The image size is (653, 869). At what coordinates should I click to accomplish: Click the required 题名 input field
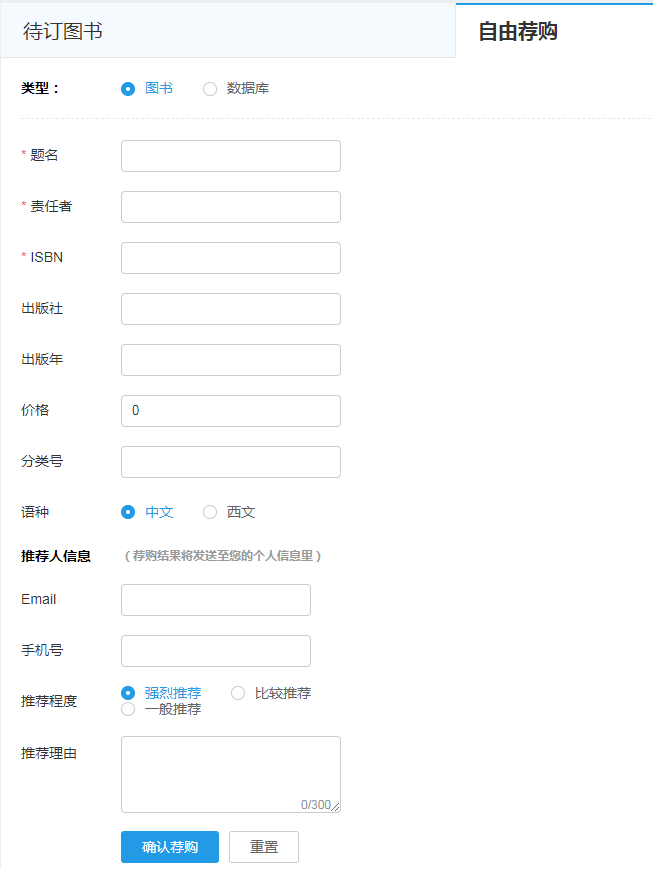point(230,155)
